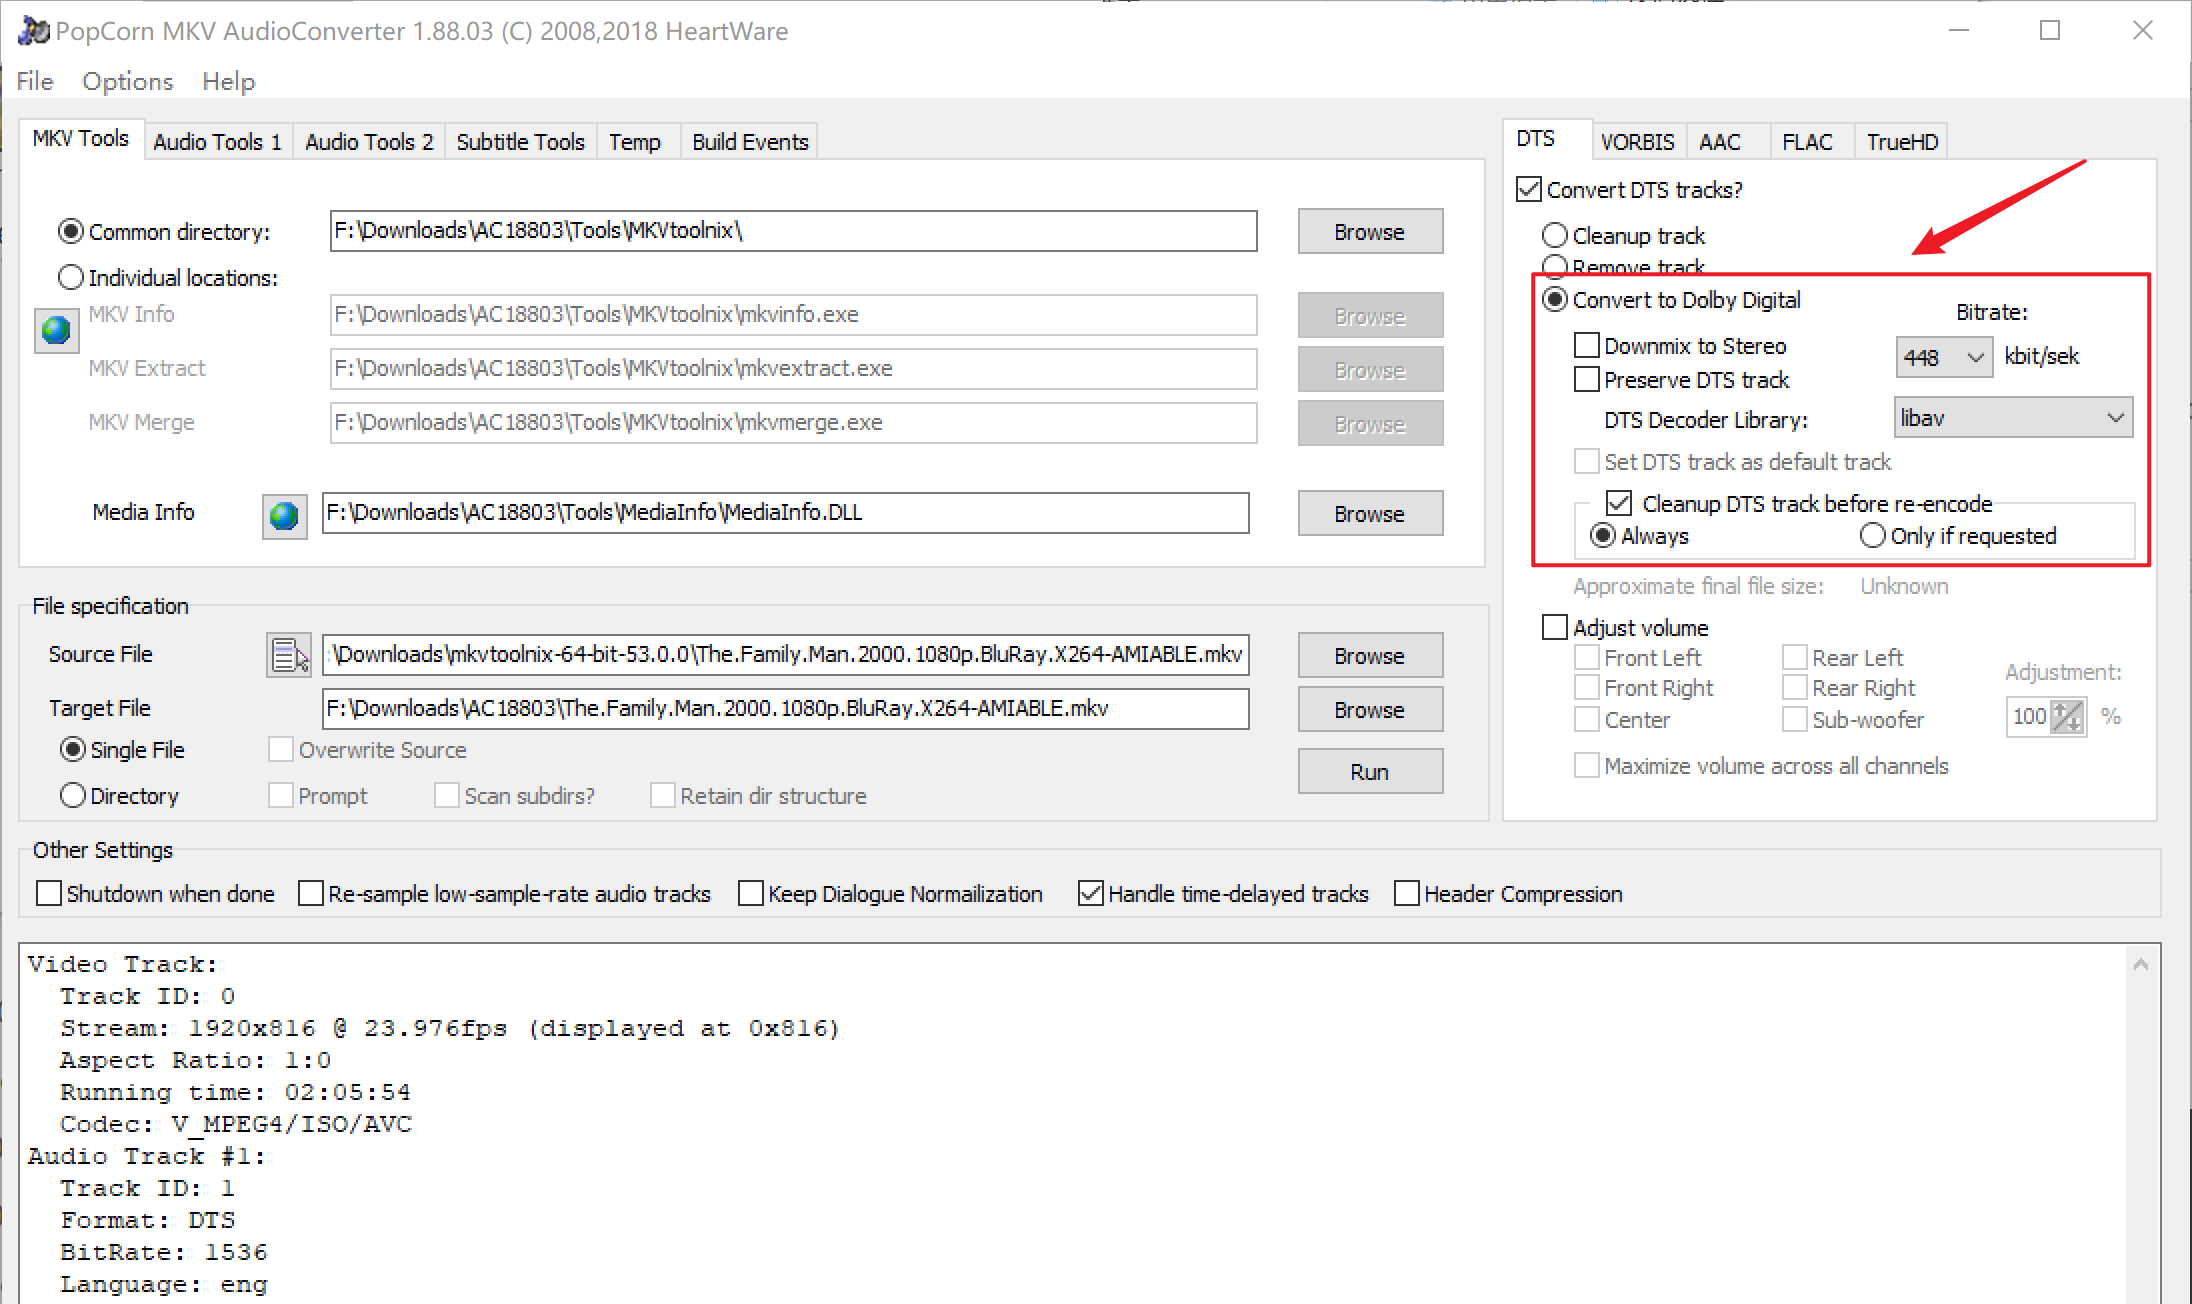2192x1304 pixels.
Task: Check the Preserve DTS track option
Action: pyautogui.click(x=1587, y=380)
